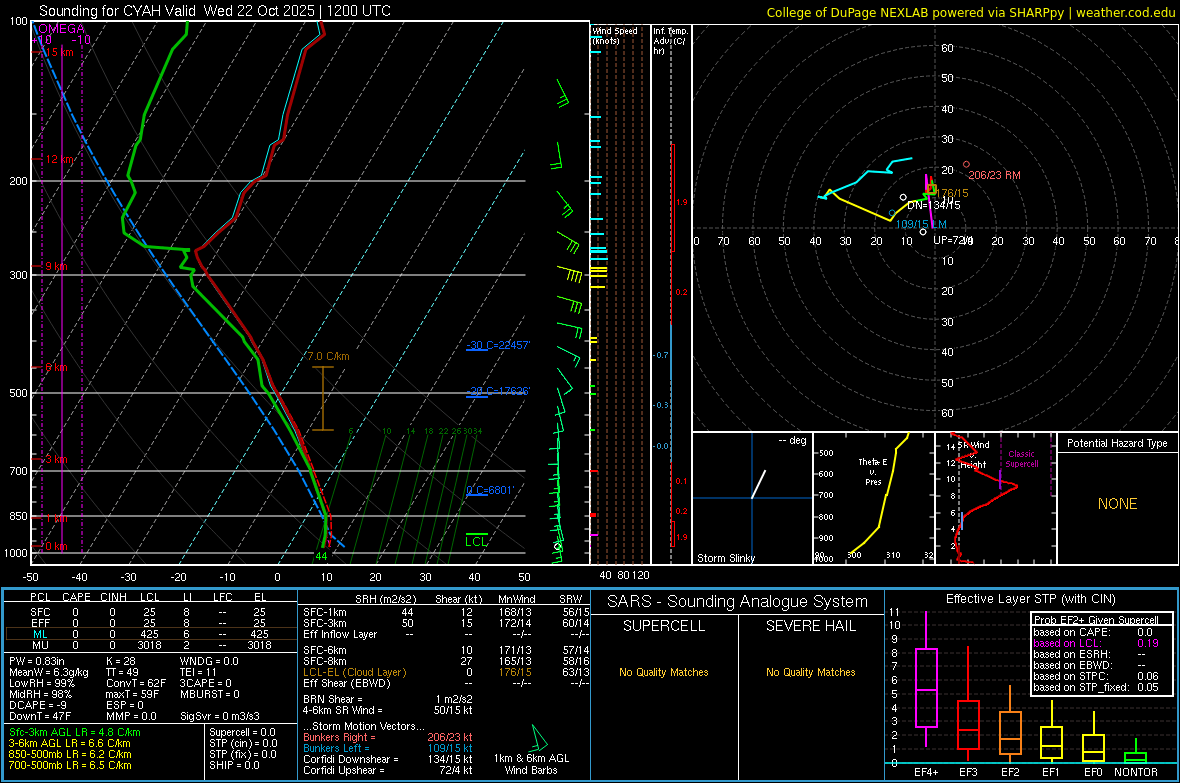1180x783 pixels.
Task: Click the magenta based on LCL: probability row
Action: (1096, 643)
